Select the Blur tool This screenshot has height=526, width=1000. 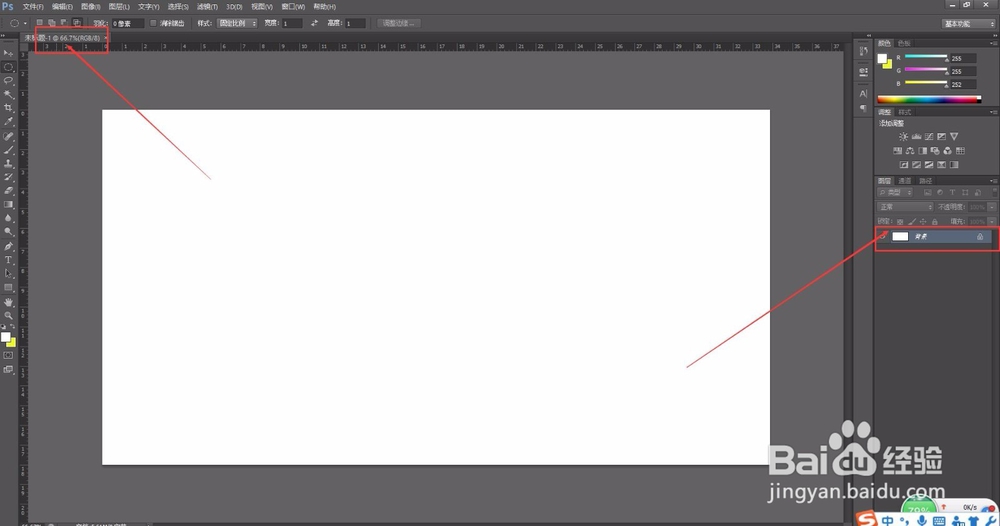[8, 218]
